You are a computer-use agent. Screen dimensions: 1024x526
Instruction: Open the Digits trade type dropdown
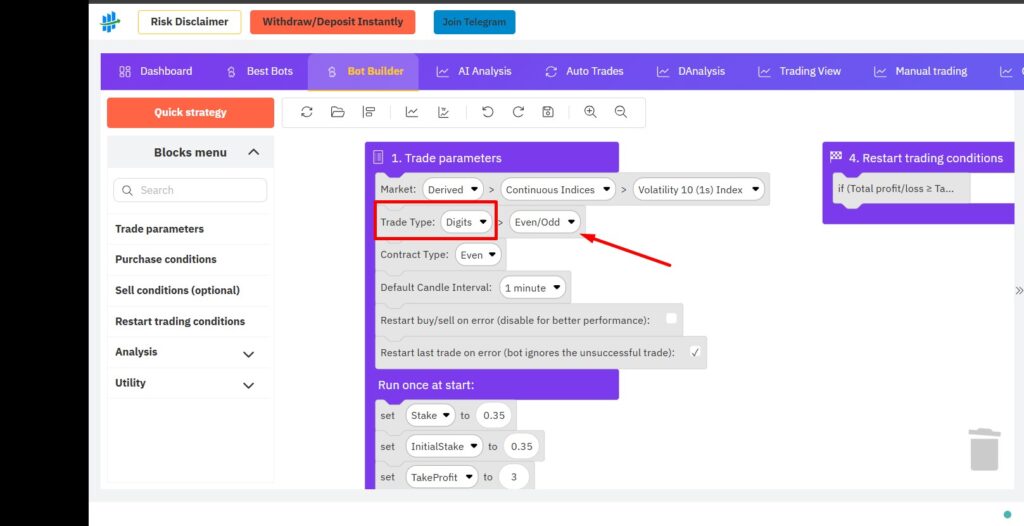[466, 222]
